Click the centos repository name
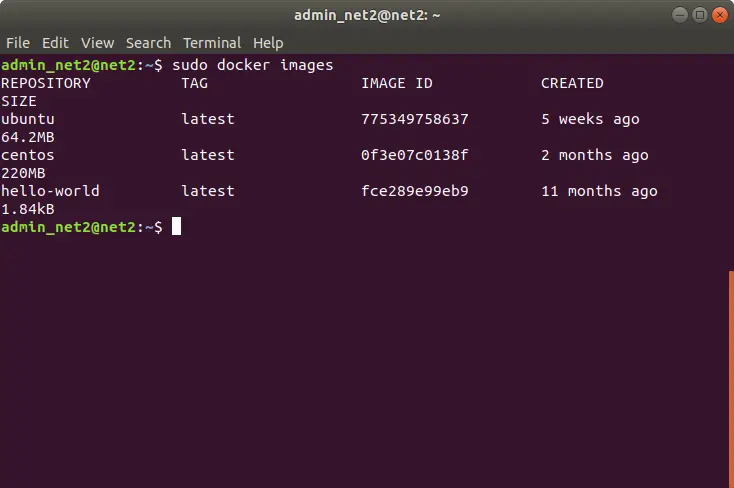 (28, 155)
